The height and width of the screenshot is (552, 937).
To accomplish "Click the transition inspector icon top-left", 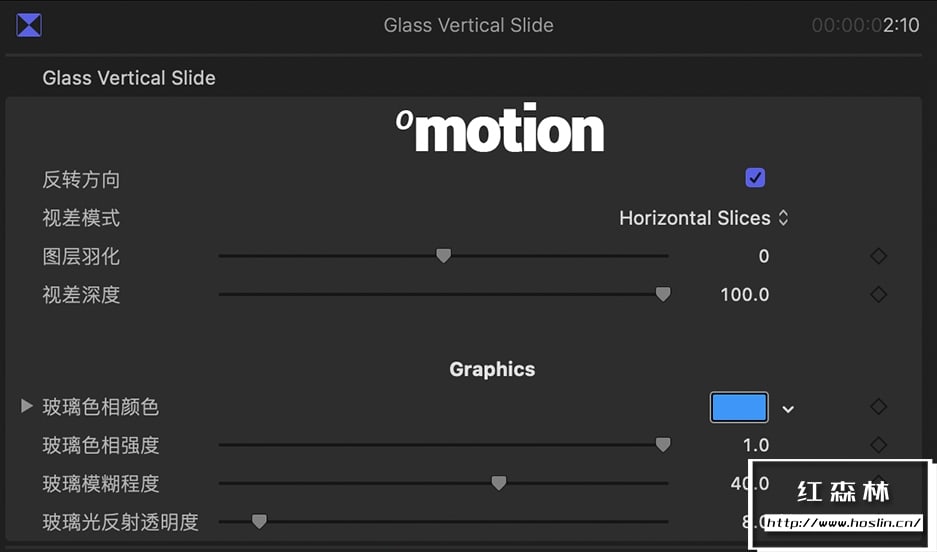I will click(29, 25).
